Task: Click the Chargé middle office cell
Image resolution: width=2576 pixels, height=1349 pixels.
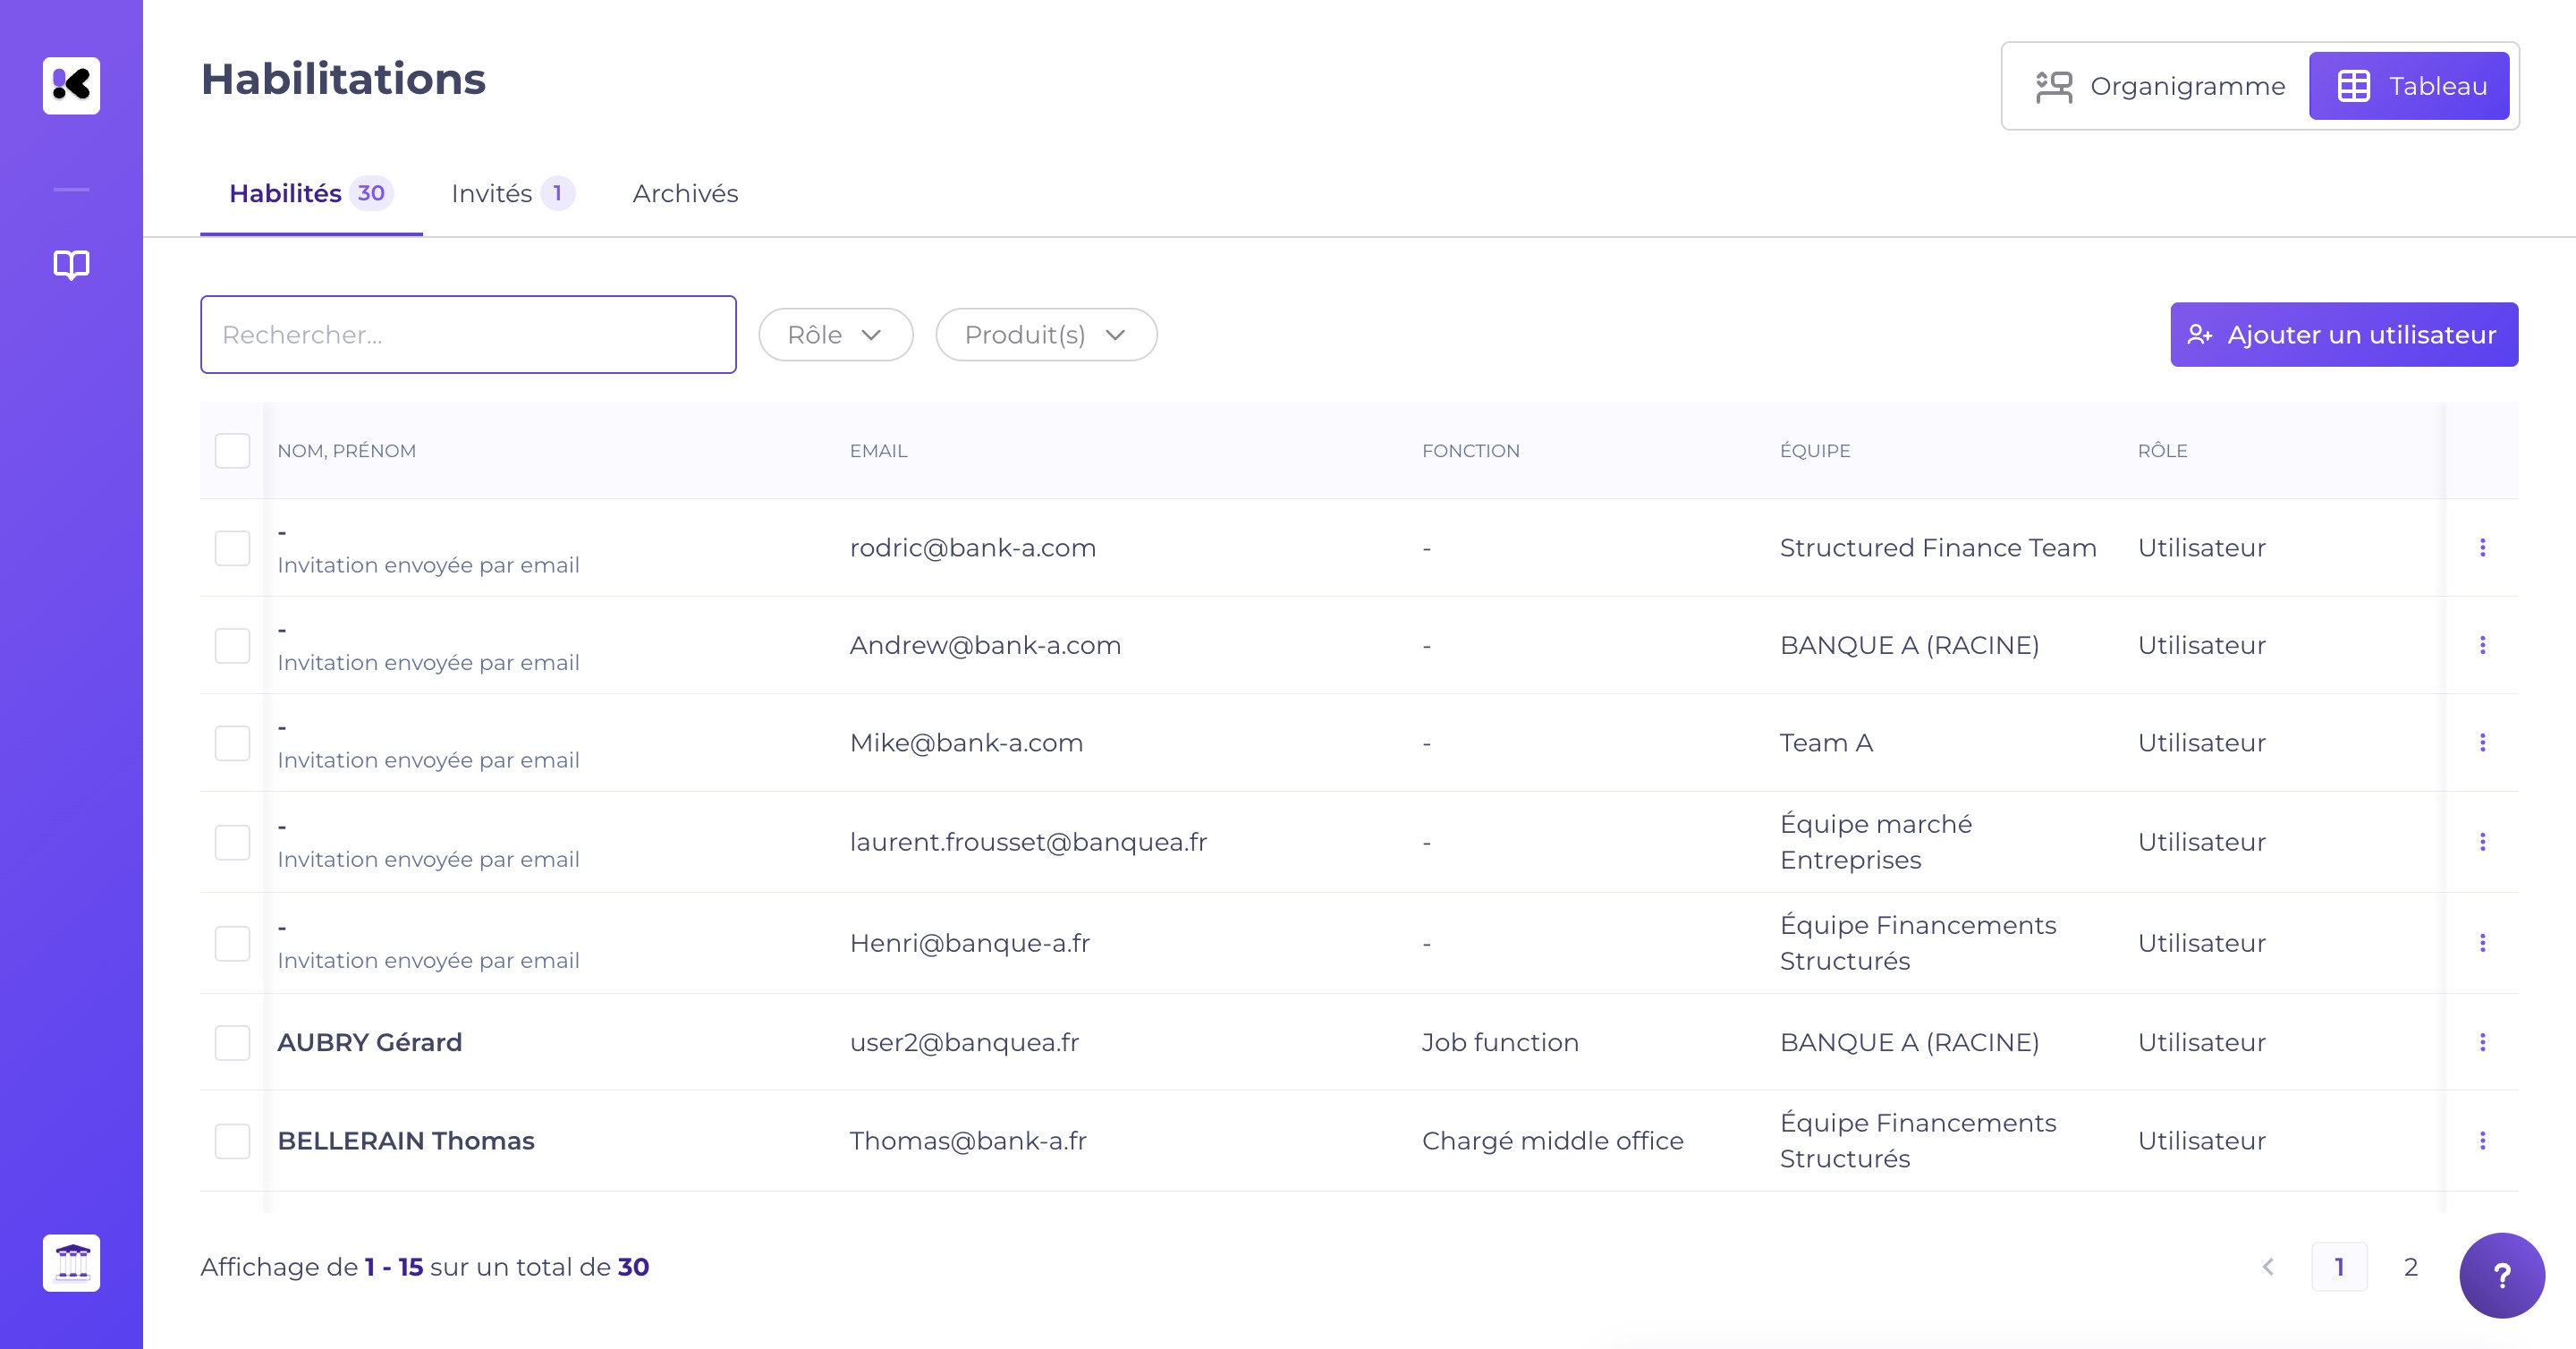Action: [1552, 1141]
